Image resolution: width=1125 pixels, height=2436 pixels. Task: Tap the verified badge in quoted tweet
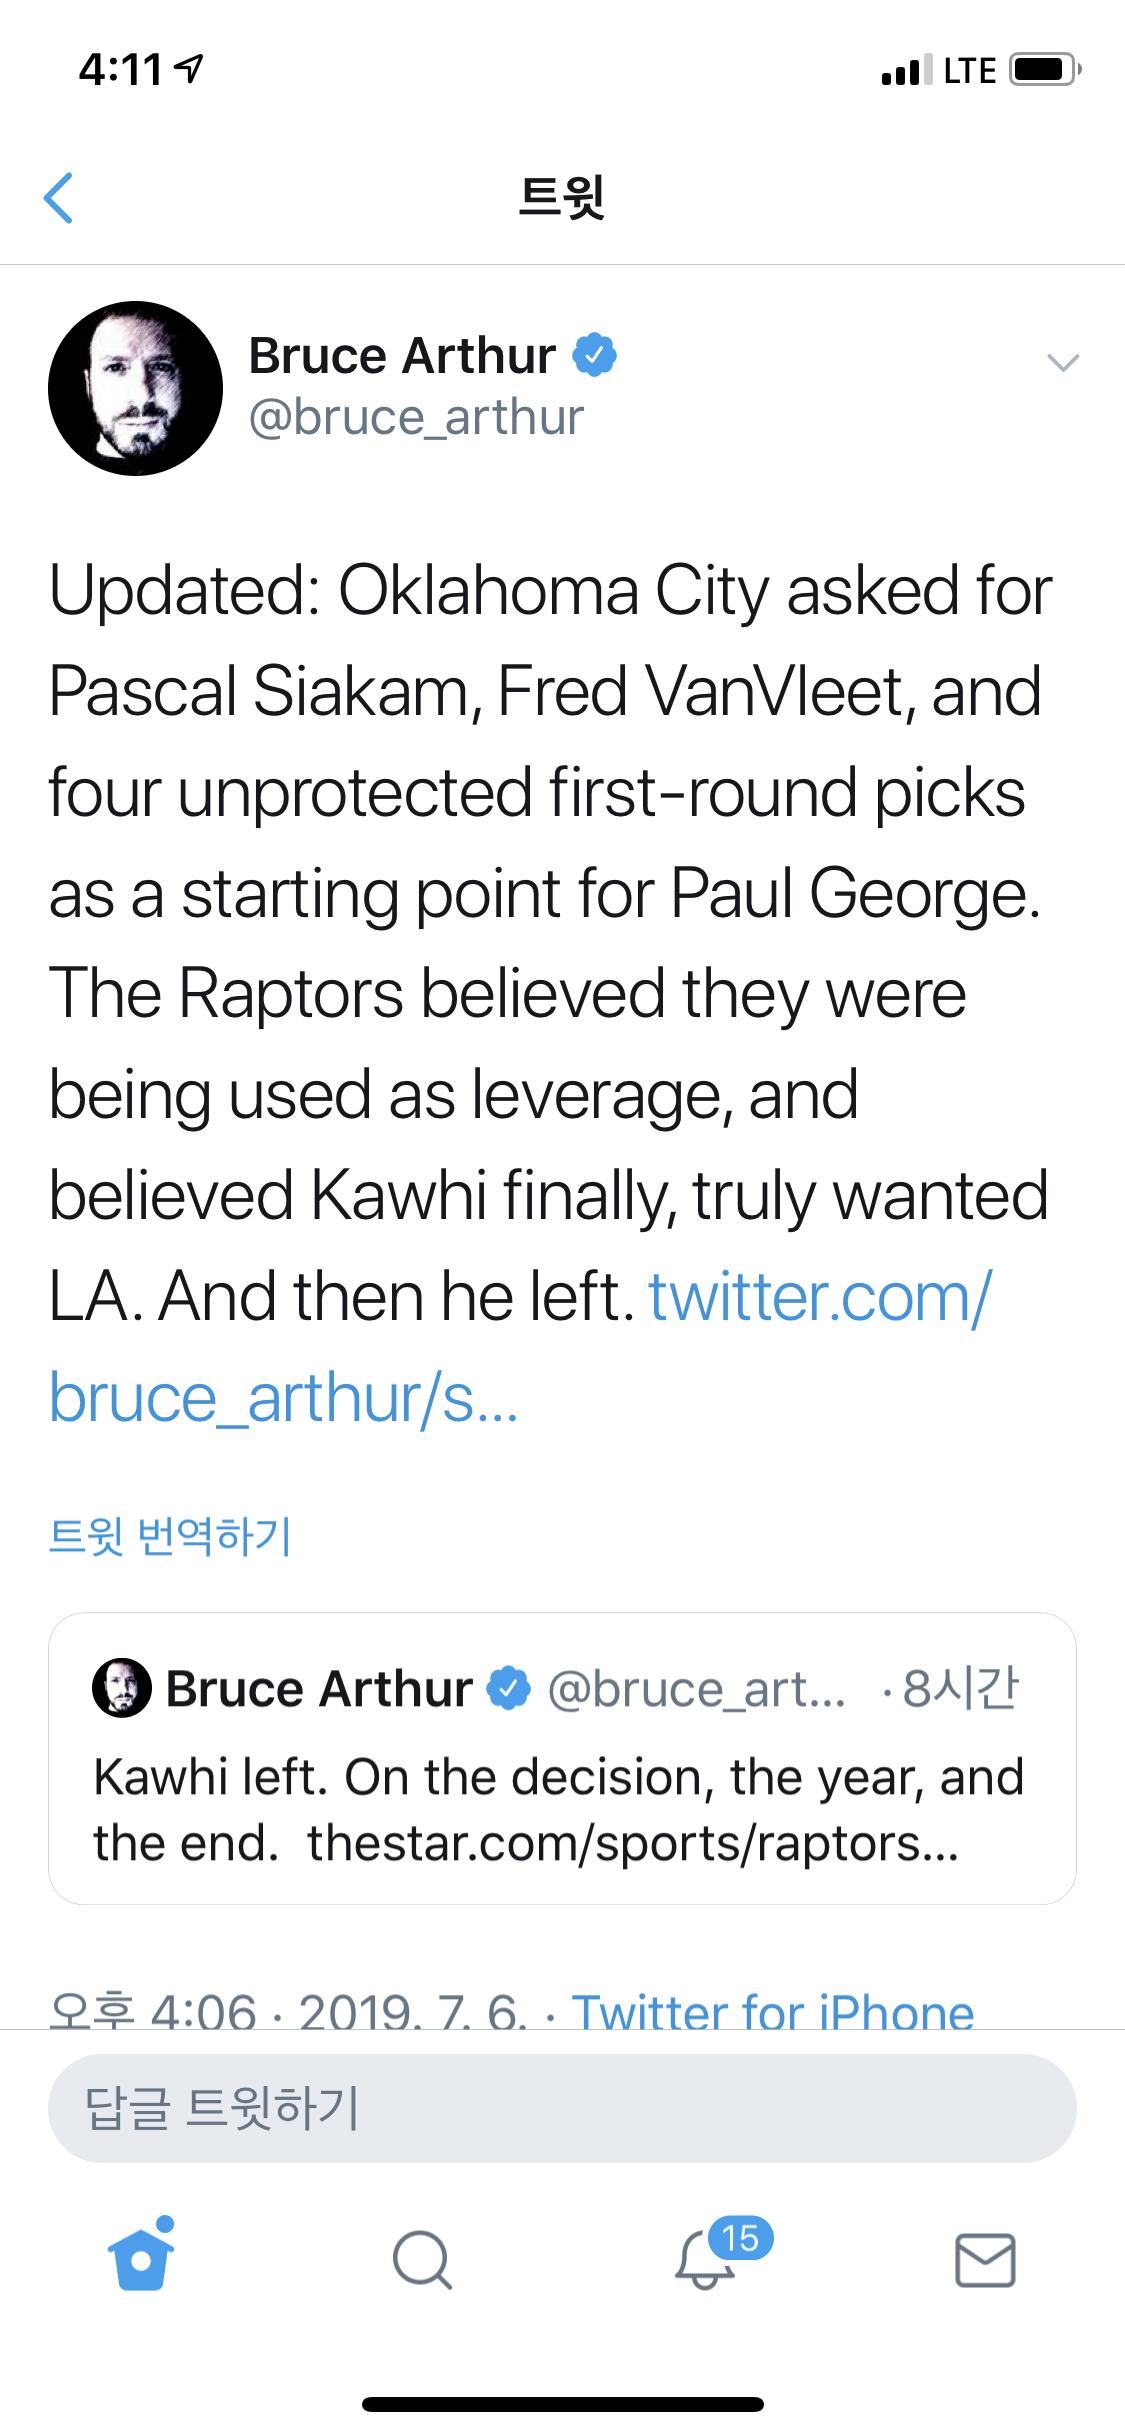click(508, 1689)
